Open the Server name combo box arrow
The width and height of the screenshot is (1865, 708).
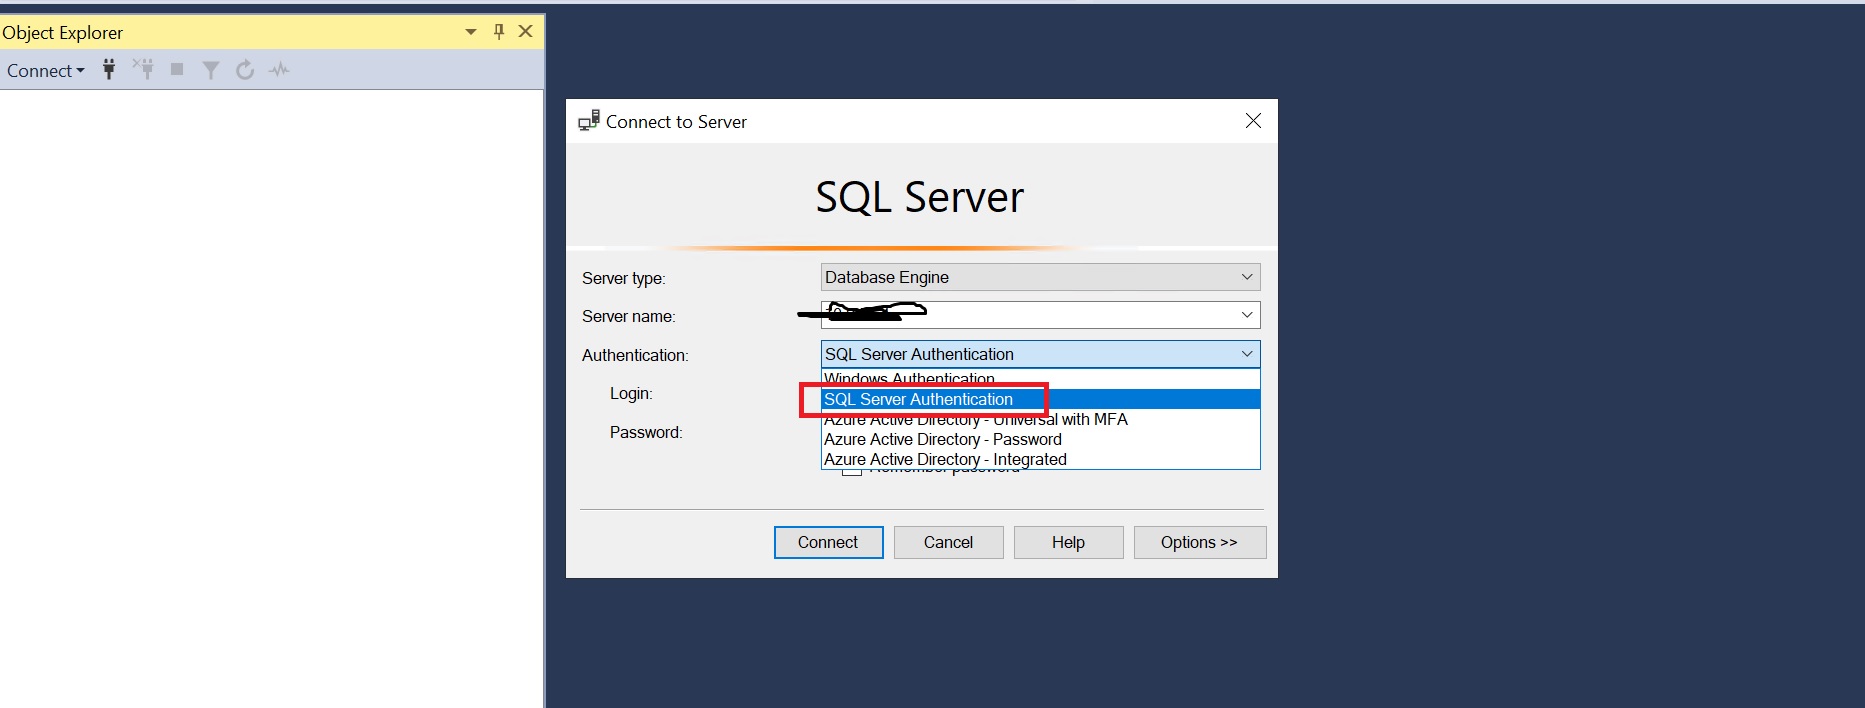click(x=1247, y=315)
